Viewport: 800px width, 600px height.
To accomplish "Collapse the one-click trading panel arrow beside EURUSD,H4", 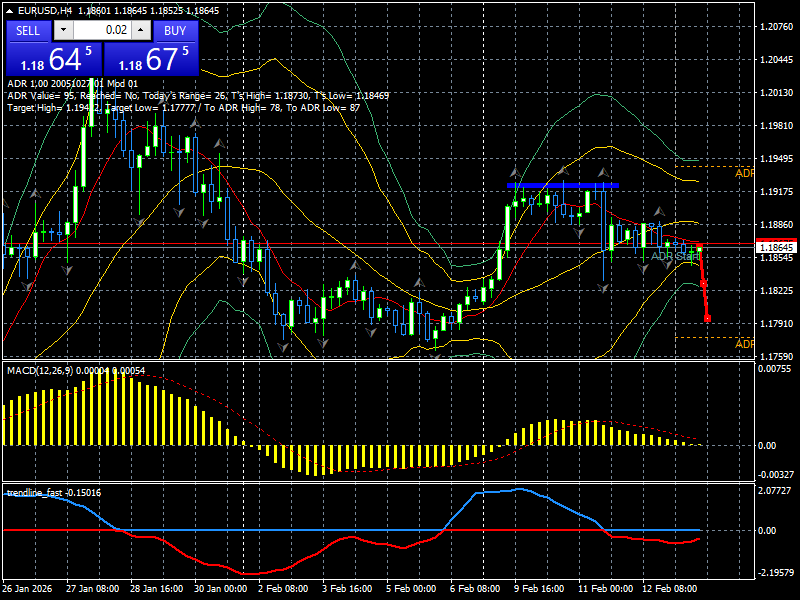I will 10,10.
